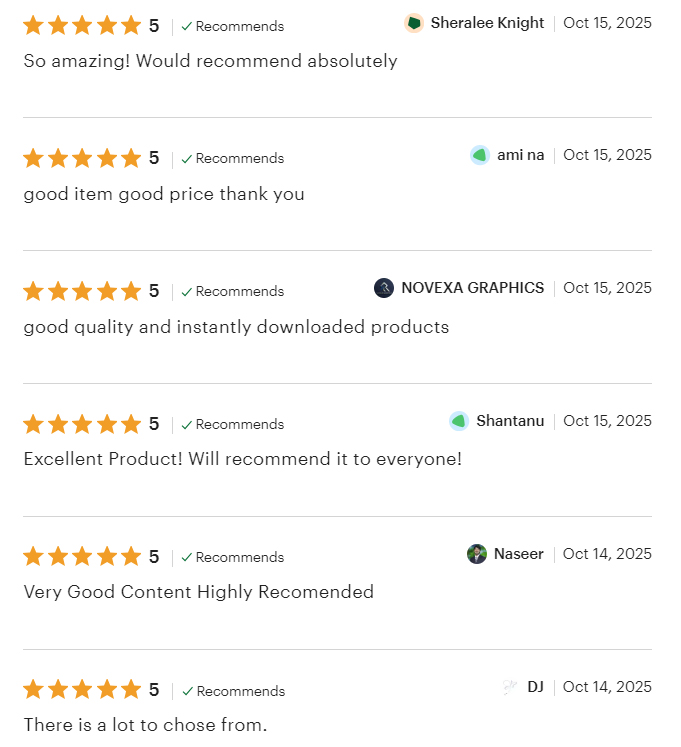681x747 pixels.
Task: Open NOVEXA GRAPHICS dark avatar icon
Action: [x=384, y=288]
